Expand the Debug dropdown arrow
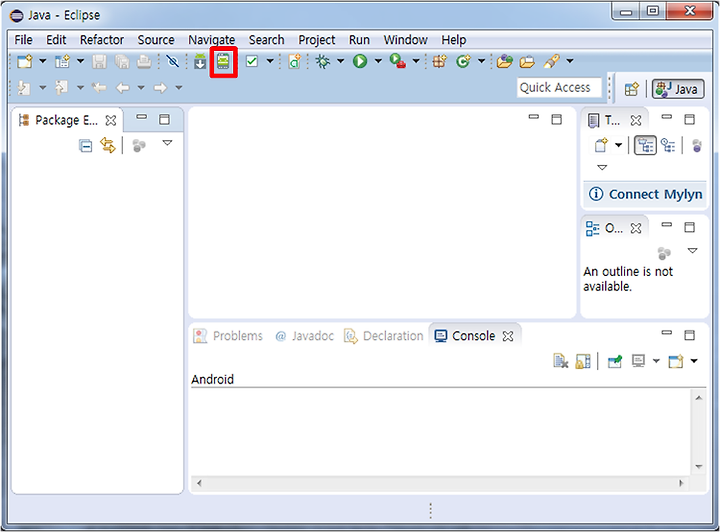 click(x=341, y=61)
